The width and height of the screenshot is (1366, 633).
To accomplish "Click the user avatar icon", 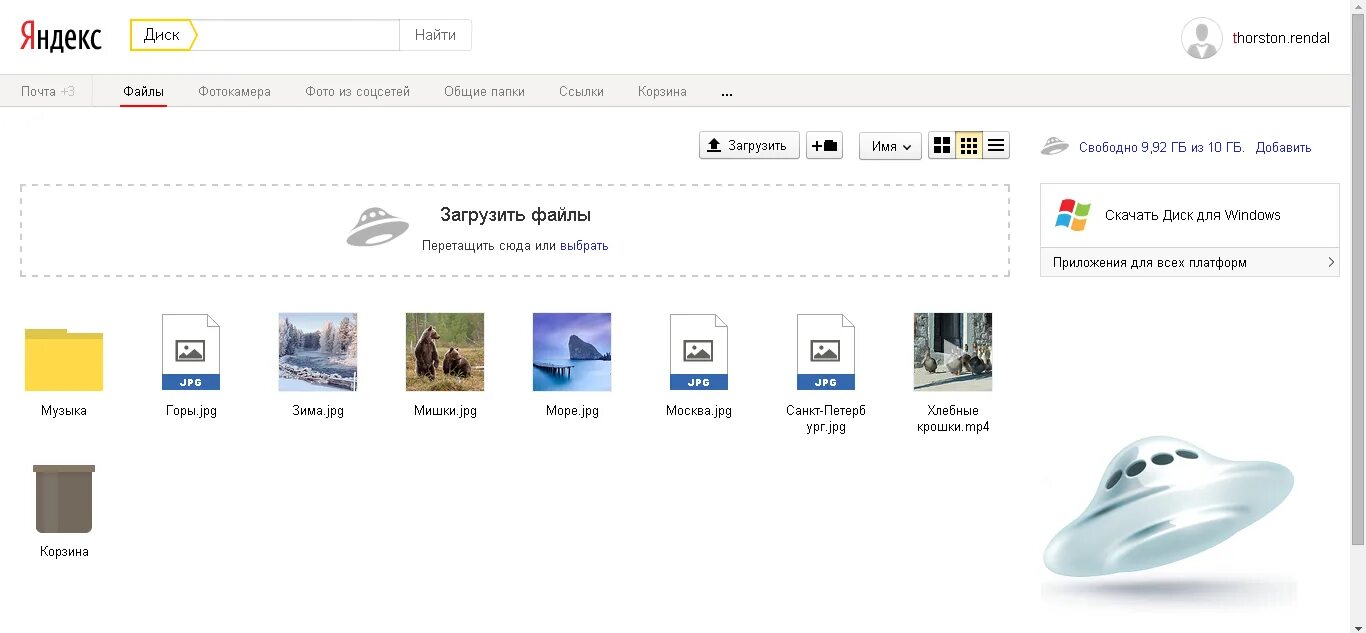I will 1201,38.
